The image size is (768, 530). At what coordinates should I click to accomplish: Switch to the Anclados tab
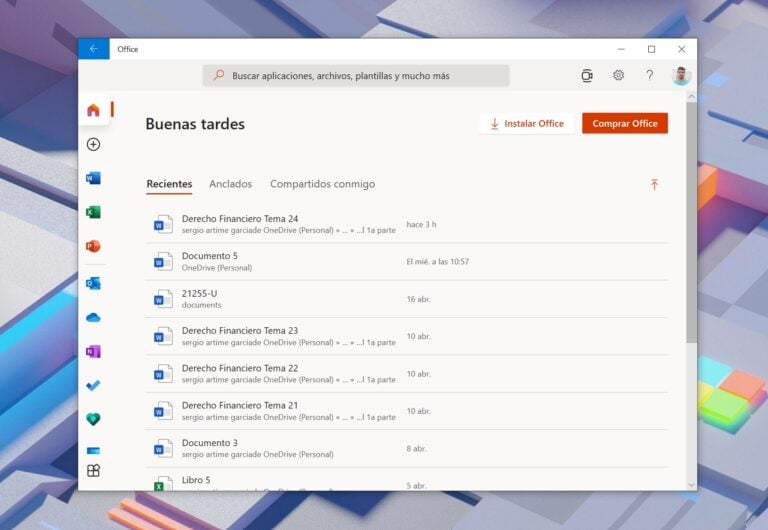tap(230, 184)
